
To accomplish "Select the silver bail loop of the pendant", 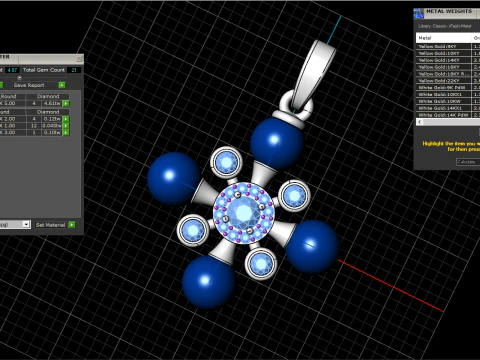I will coord(314,74).
